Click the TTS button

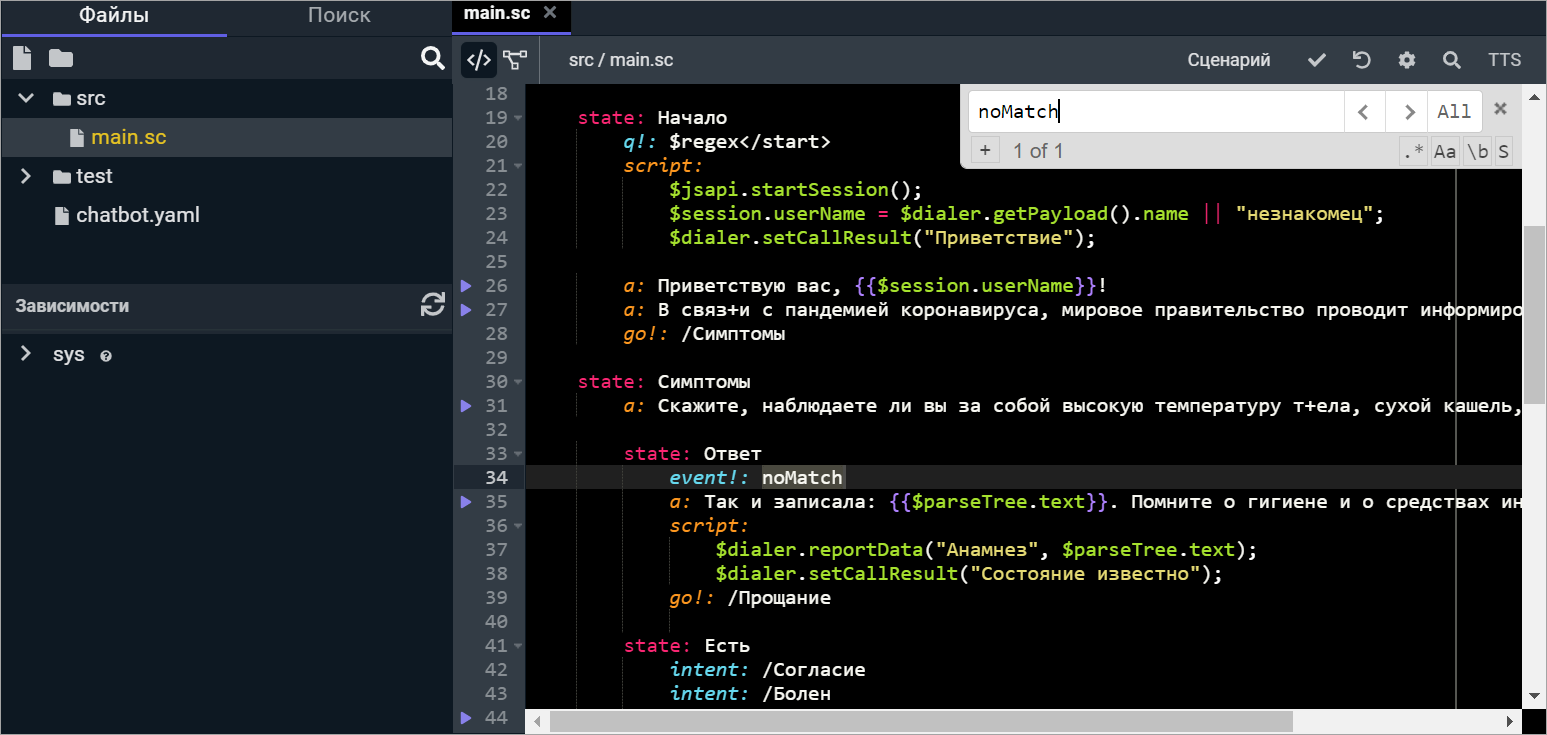[1504, 60]
